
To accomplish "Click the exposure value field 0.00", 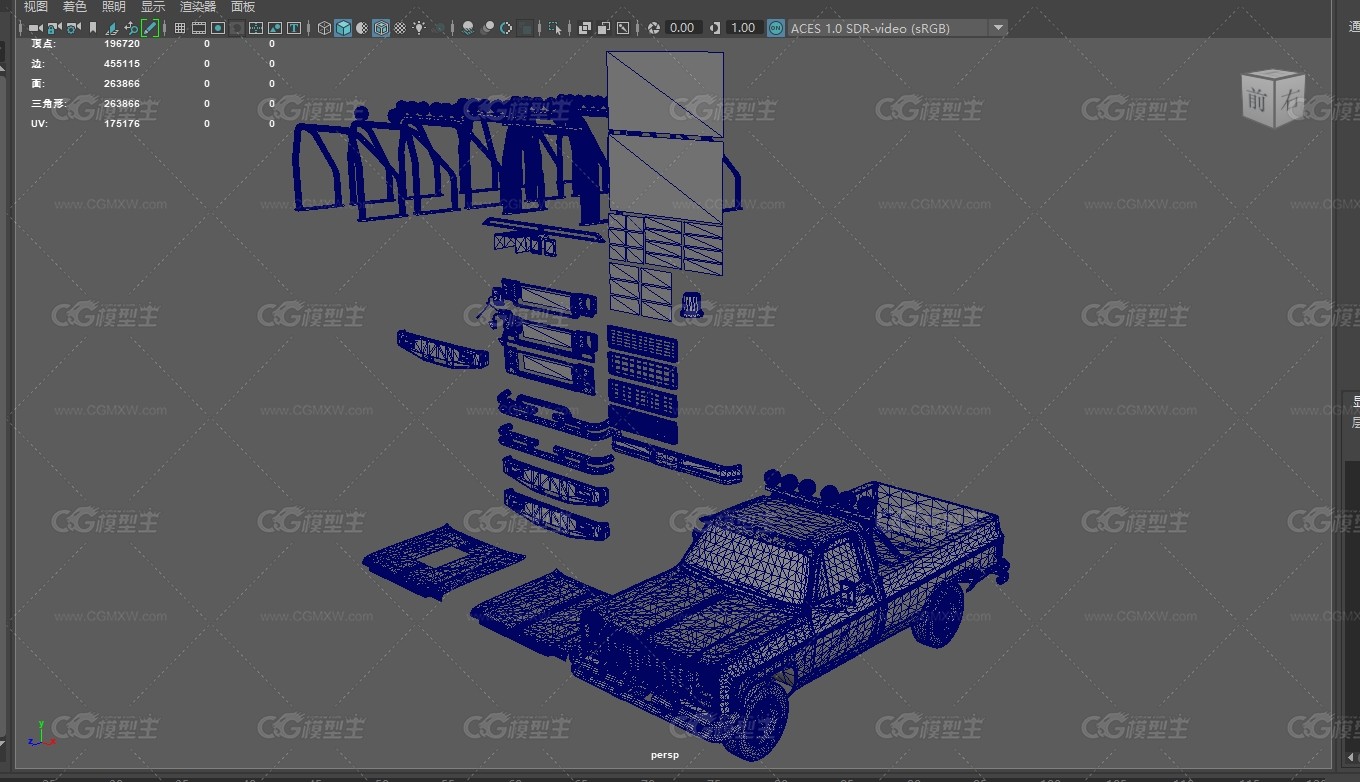I will [x=682, y=28].
